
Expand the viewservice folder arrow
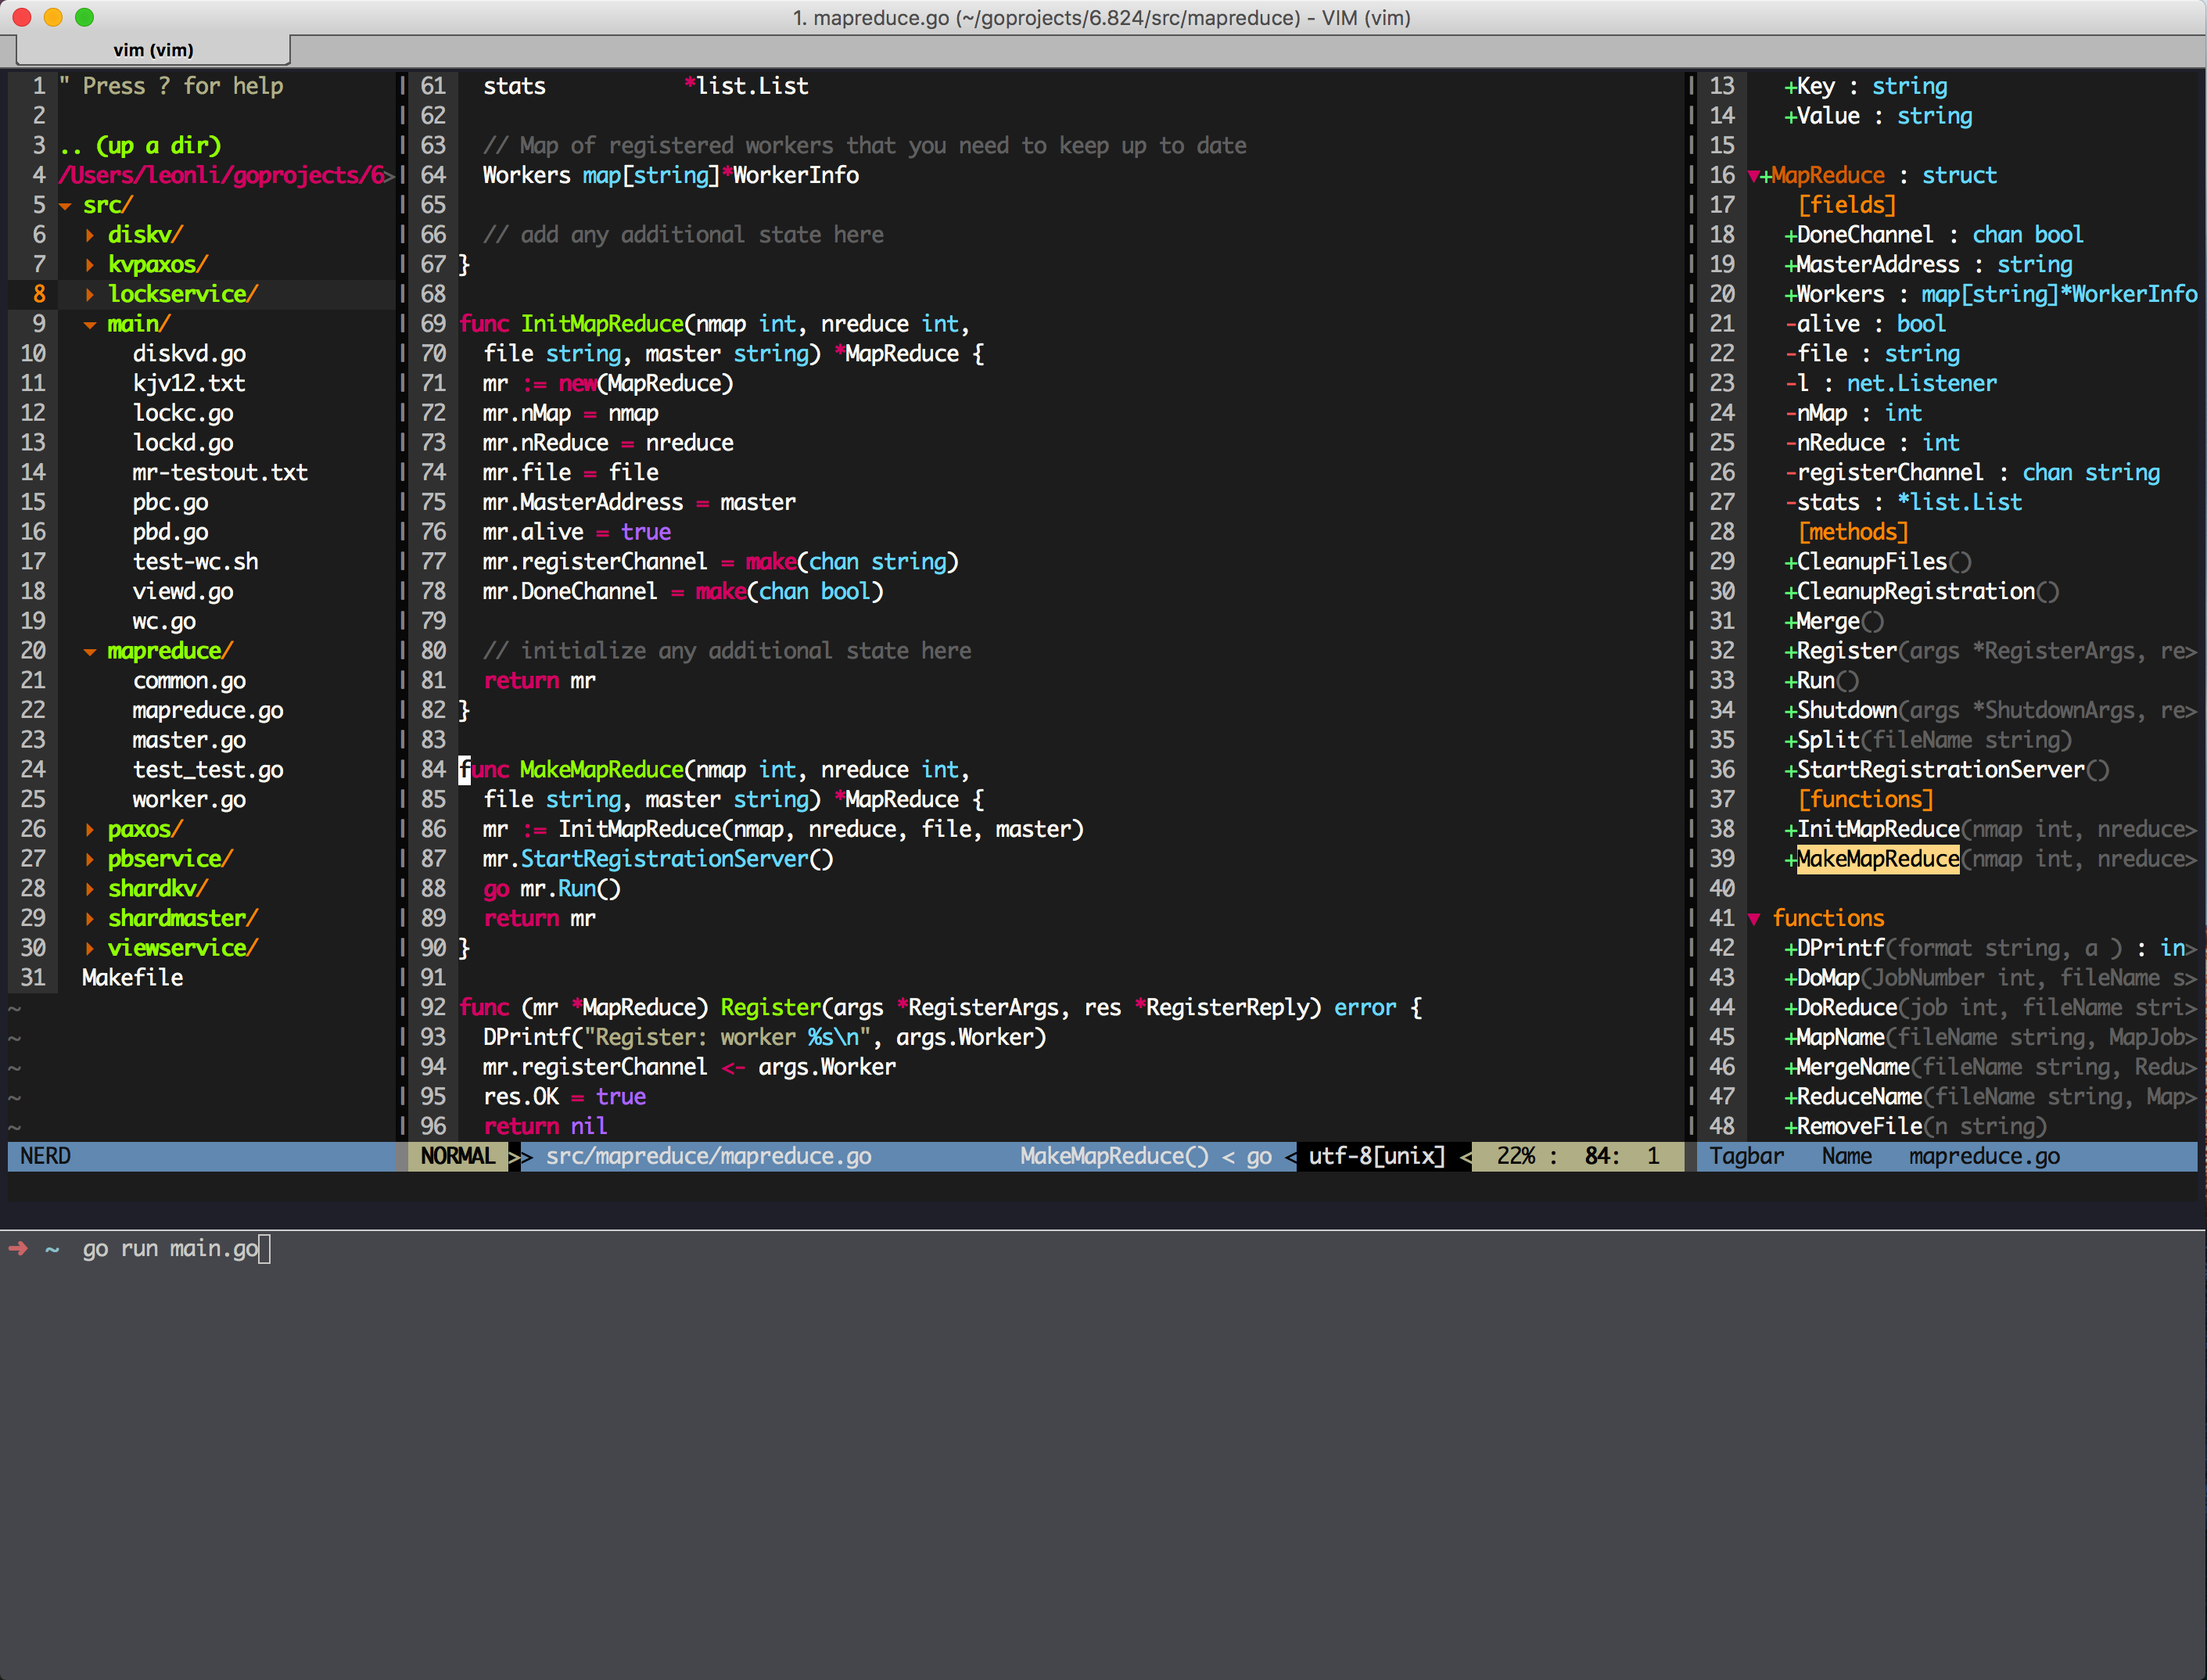point(90,949)
